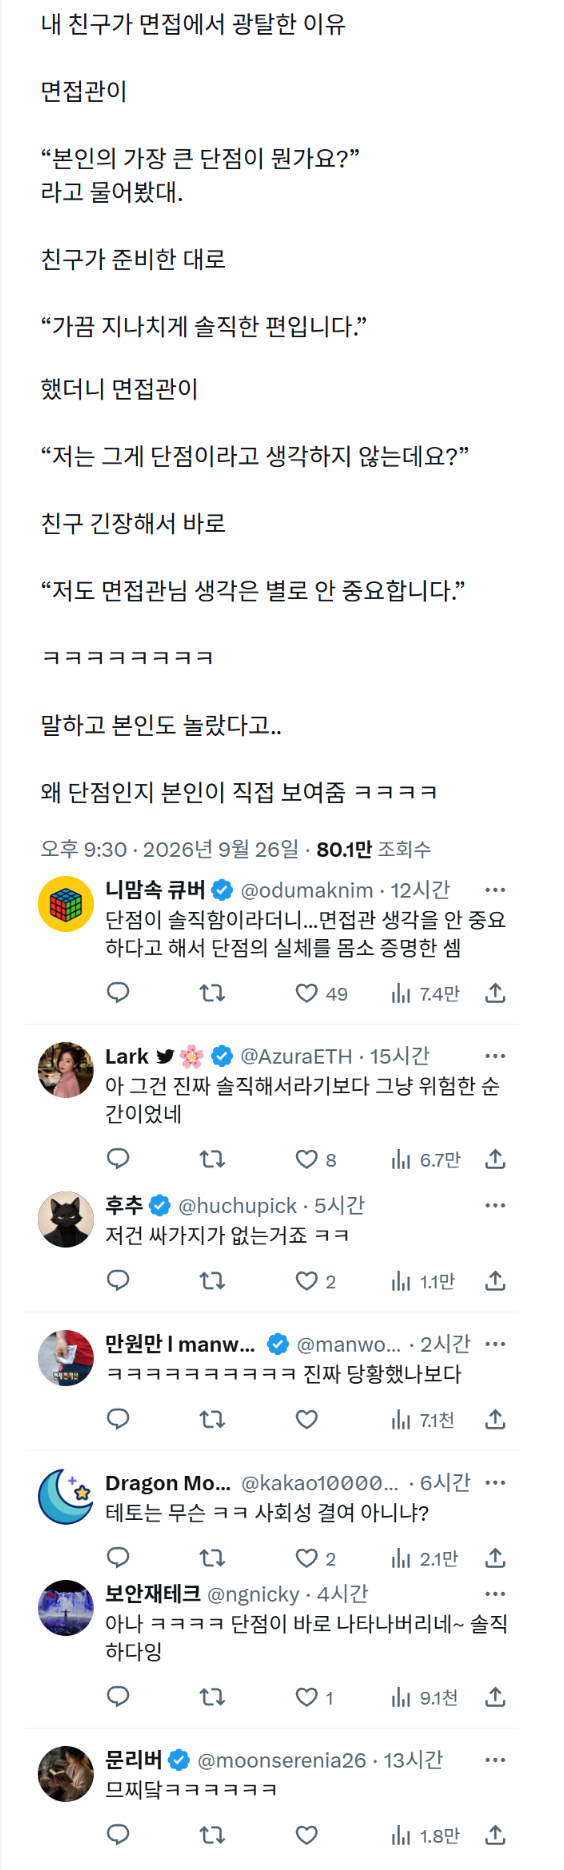Like 문리버's reply
This screenshot has height=1870, width=564.
307,1835
